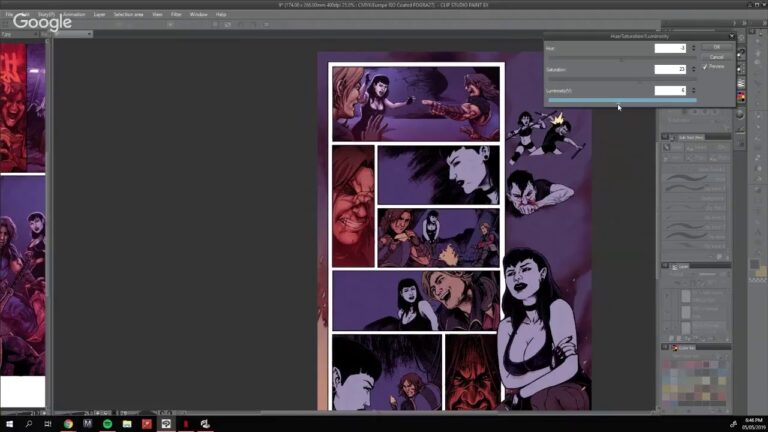Open the taskbar clock and date
Screen dimensions: 768x432
coord(753,424)
